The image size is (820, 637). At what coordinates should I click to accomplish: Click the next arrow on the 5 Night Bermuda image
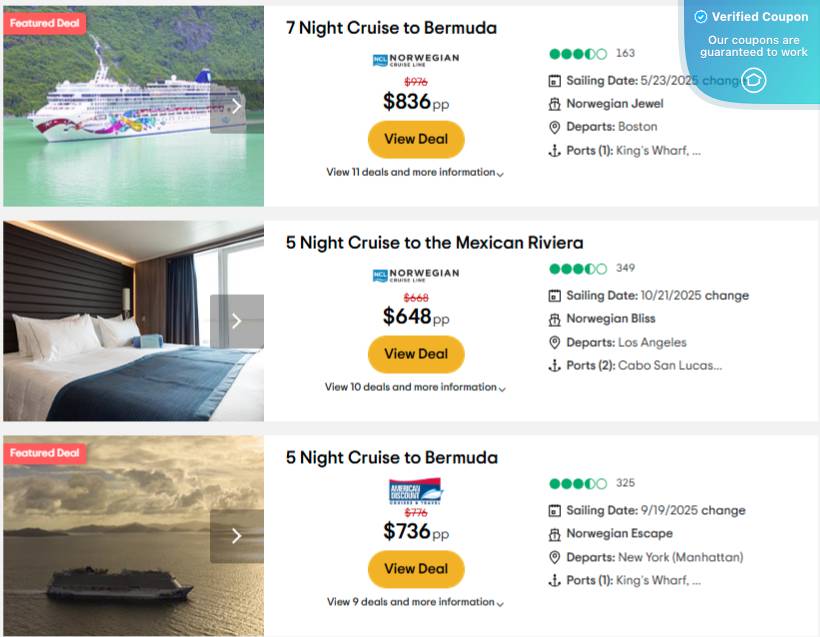pyautogui.click(x=237, y=536)
